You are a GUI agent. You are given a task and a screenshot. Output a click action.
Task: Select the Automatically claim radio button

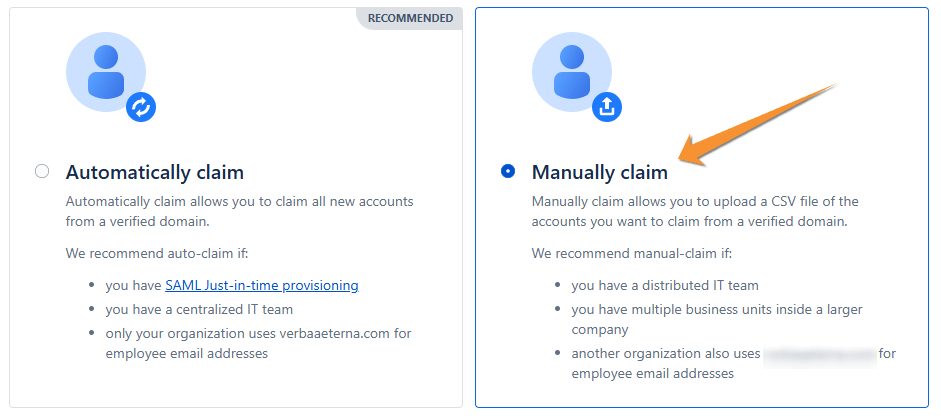[42, 171]
